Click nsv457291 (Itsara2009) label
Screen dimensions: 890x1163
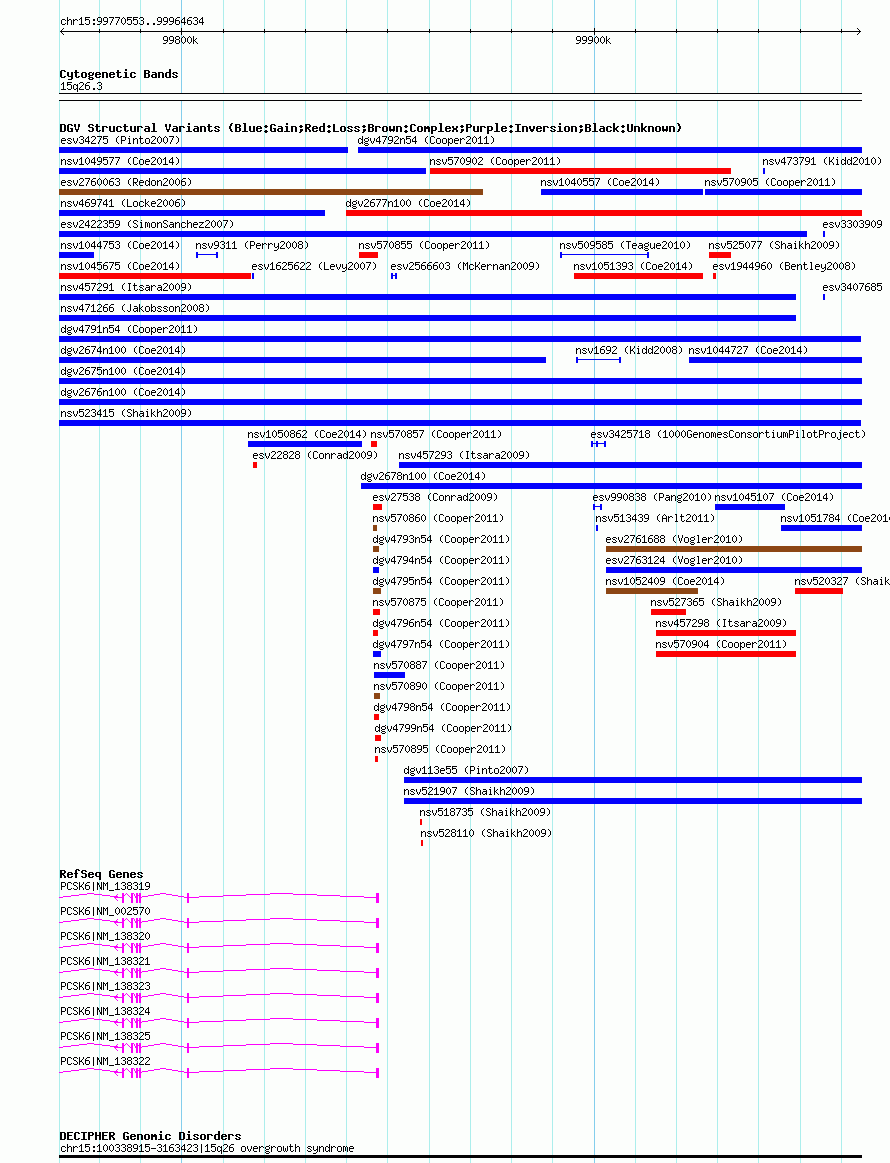point(126,287)
